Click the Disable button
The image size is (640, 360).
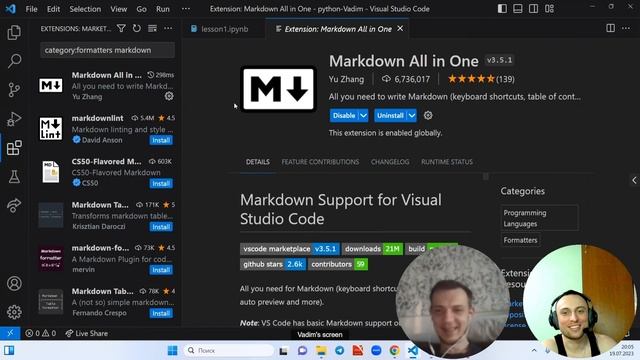click(x=344, y=116)
